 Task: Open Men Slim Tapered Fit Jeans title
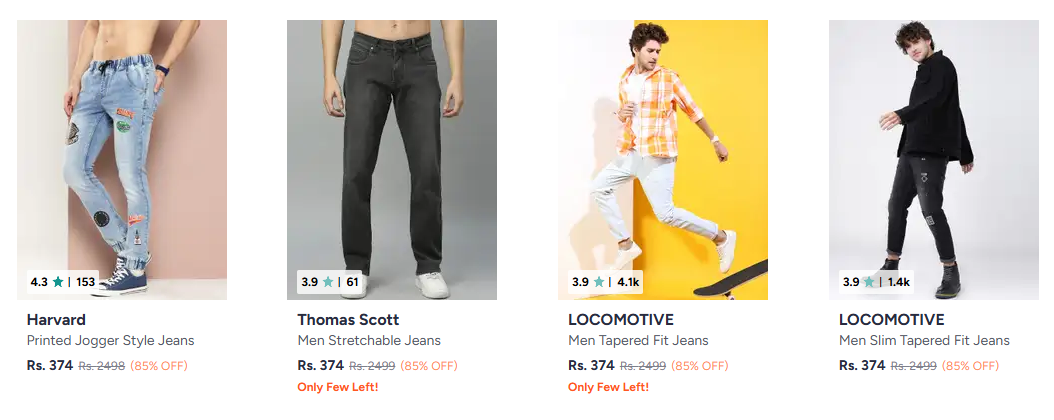coord(924,341)
